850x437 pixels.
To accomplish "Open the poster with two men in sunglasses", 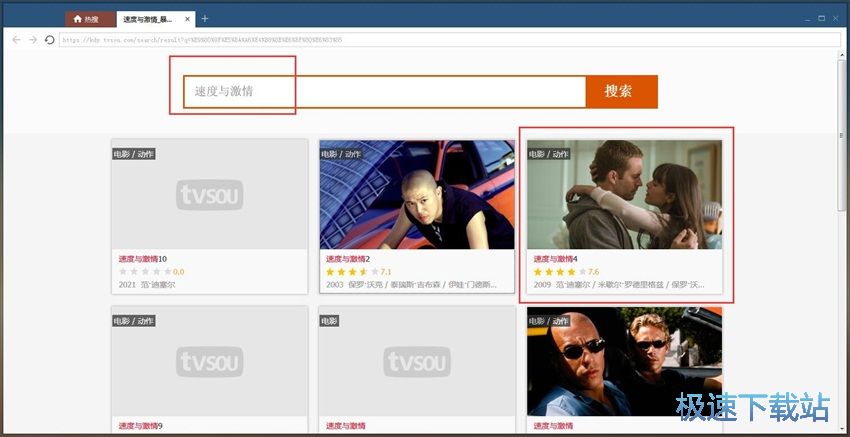I will pos(624,362).
